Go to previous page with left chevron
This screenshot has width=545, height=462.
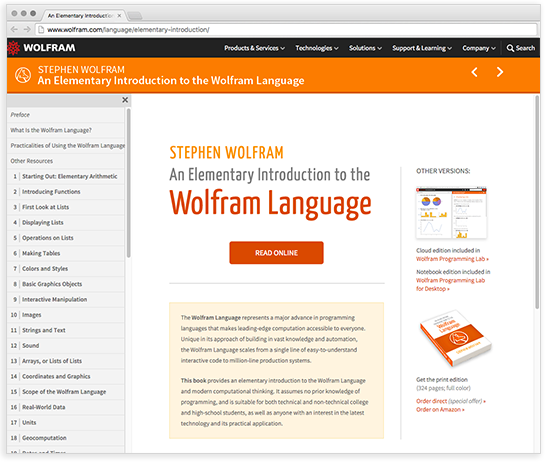coord(474,72)
